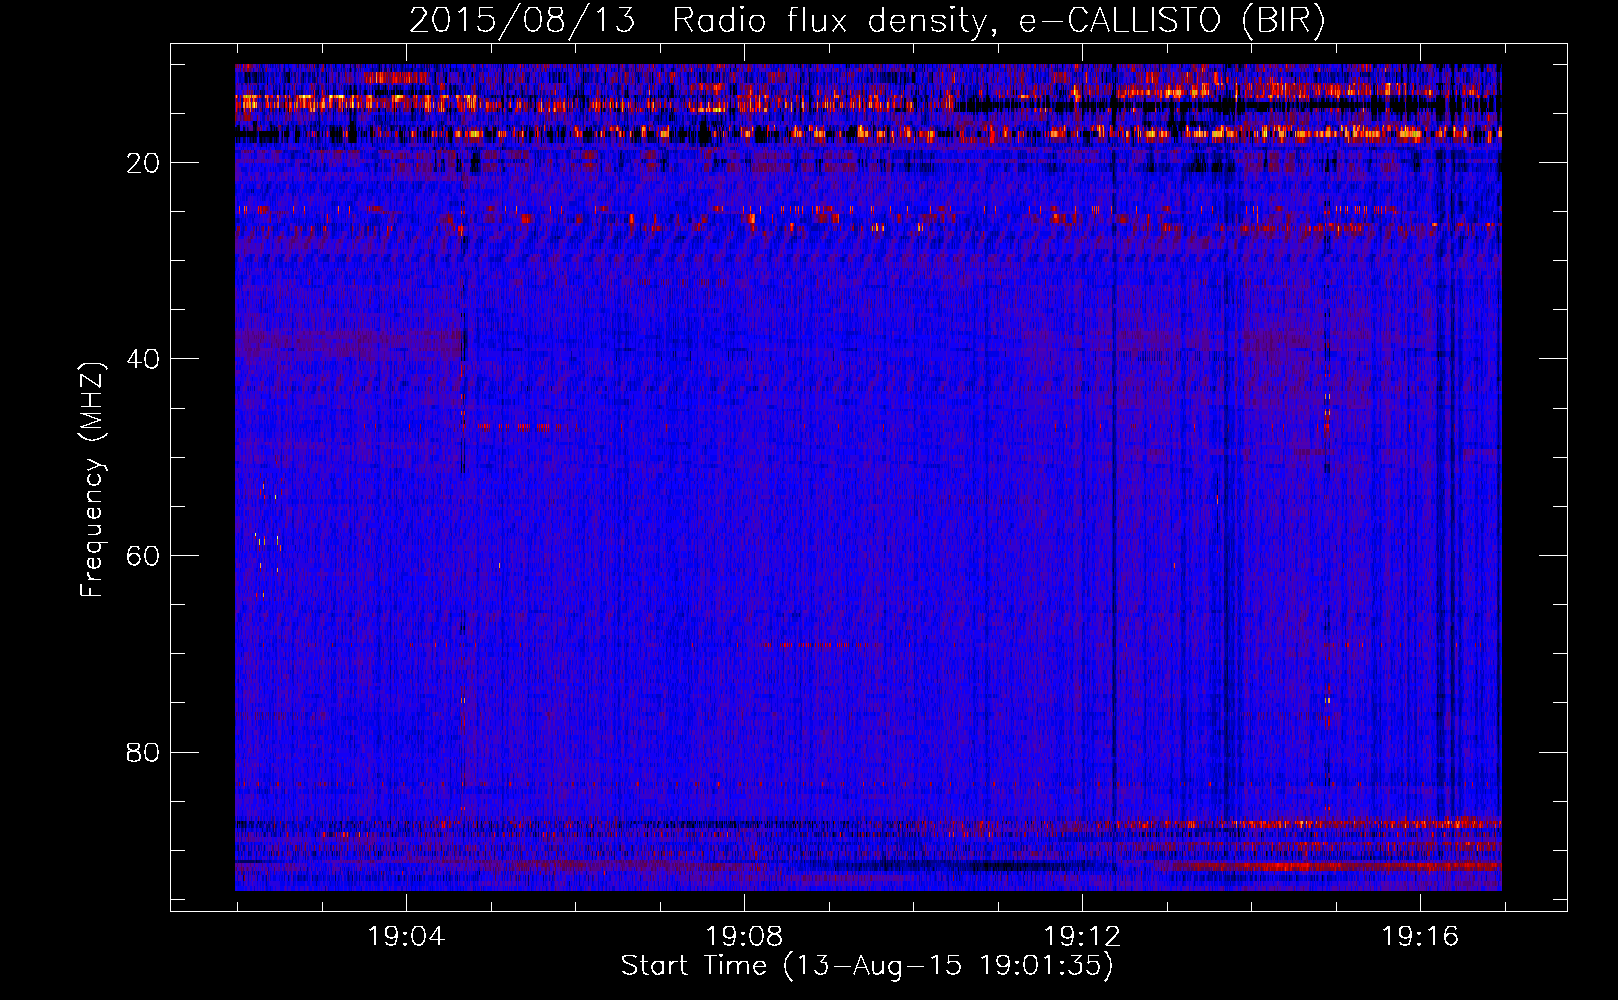
Task: Select the 80 MHz frequency tick label
Action: pyautogui.click(x=143, y=752)
